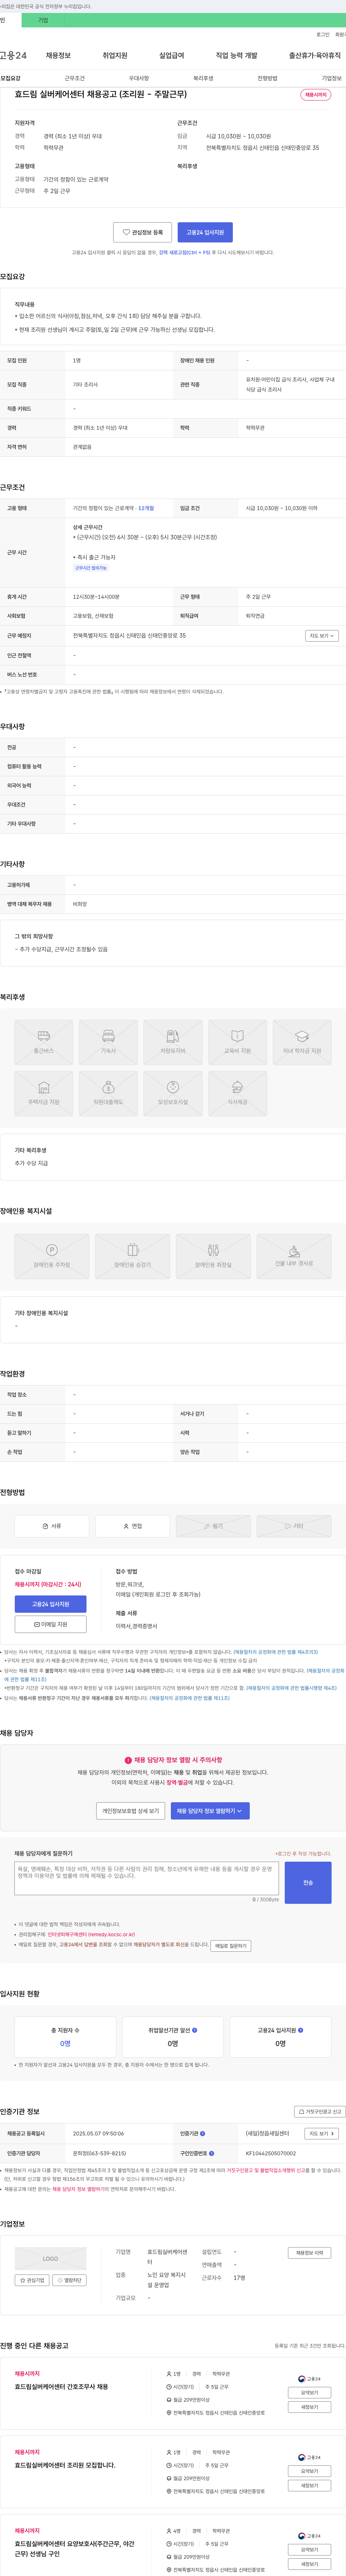Click the 차량유지비 welfare icon
This screenshot has height=2576, width=346.
(x=173, y=1042)
